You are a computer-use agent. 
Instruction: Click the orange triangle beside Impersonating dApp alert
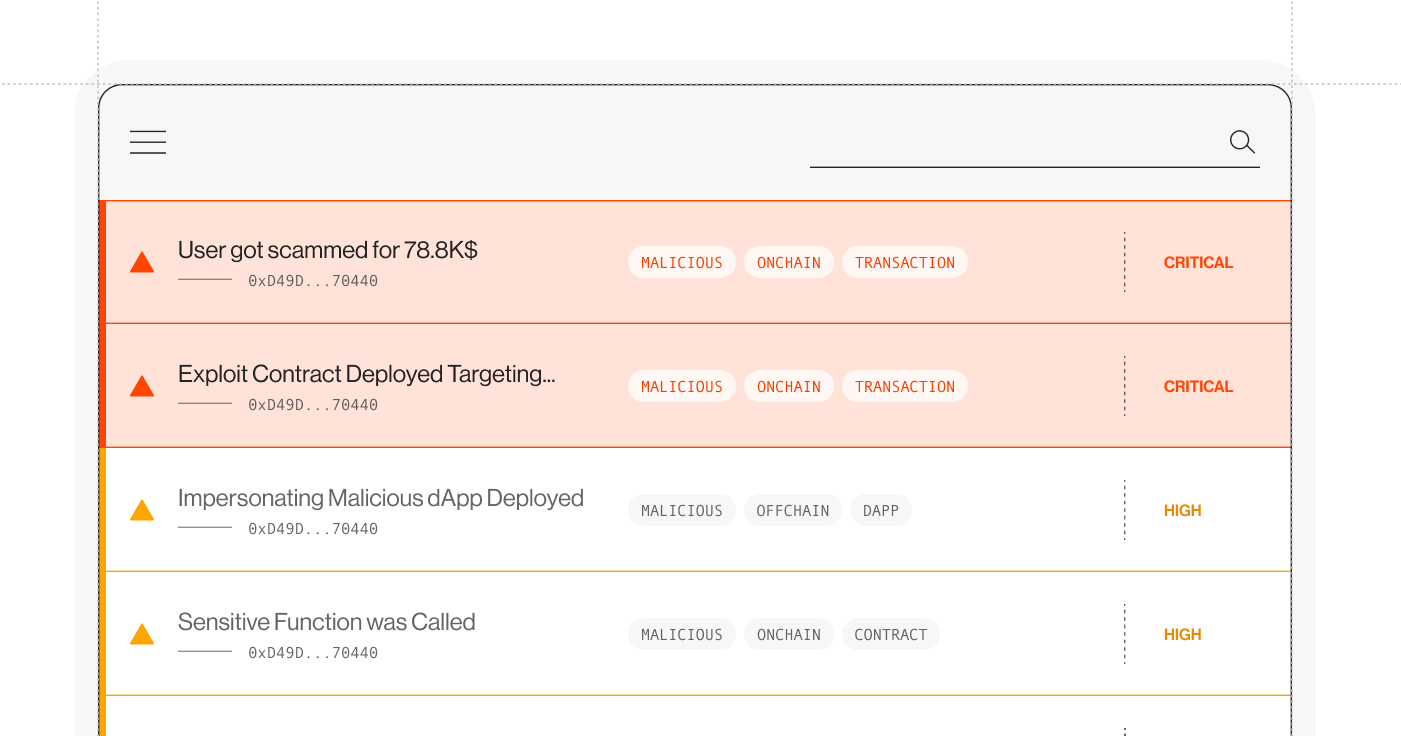click(x=142, y=511)
